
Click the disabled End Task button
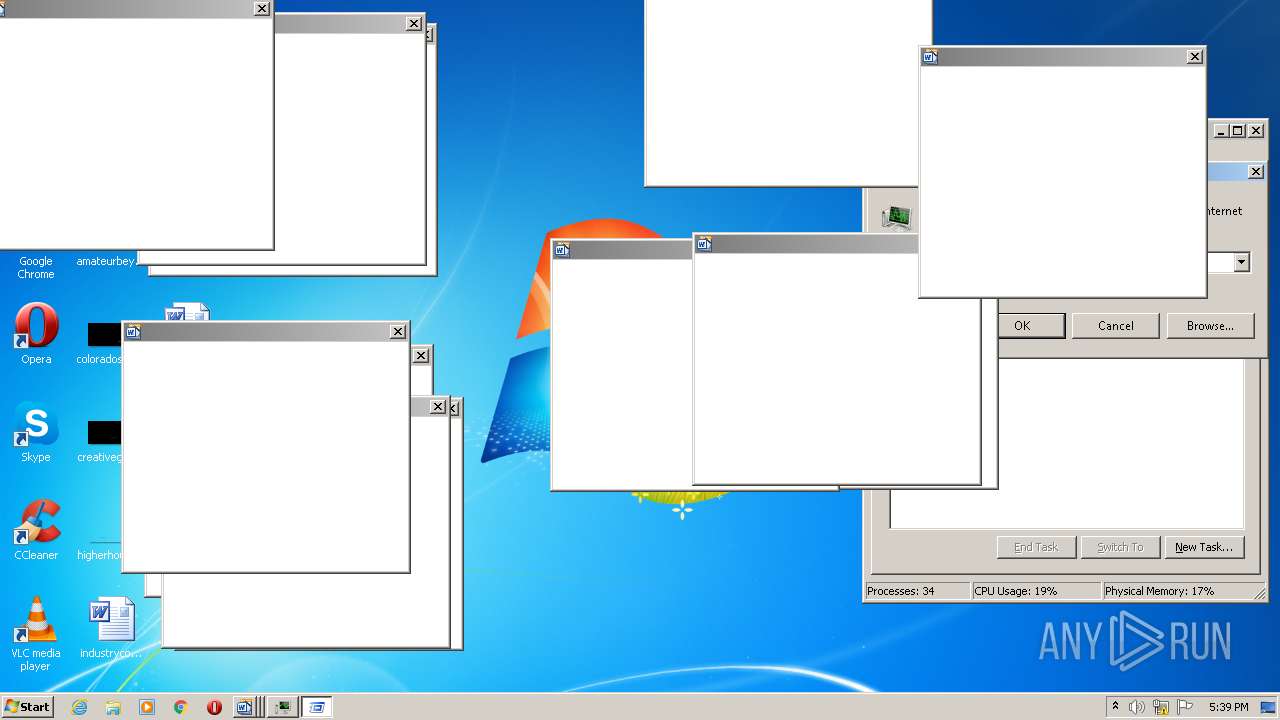pos(1036,547)
